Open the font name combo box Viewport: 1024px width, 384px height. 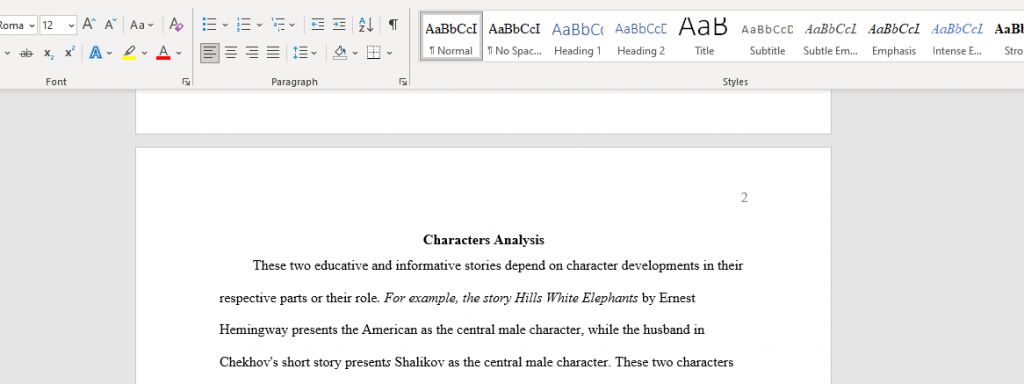[x=18, y=25]
